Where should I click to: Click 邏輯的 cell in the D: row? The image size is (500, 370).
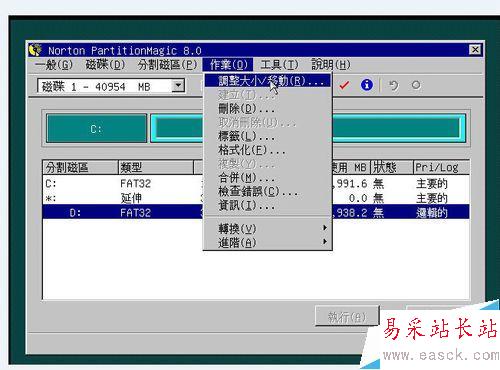point(432,213)
